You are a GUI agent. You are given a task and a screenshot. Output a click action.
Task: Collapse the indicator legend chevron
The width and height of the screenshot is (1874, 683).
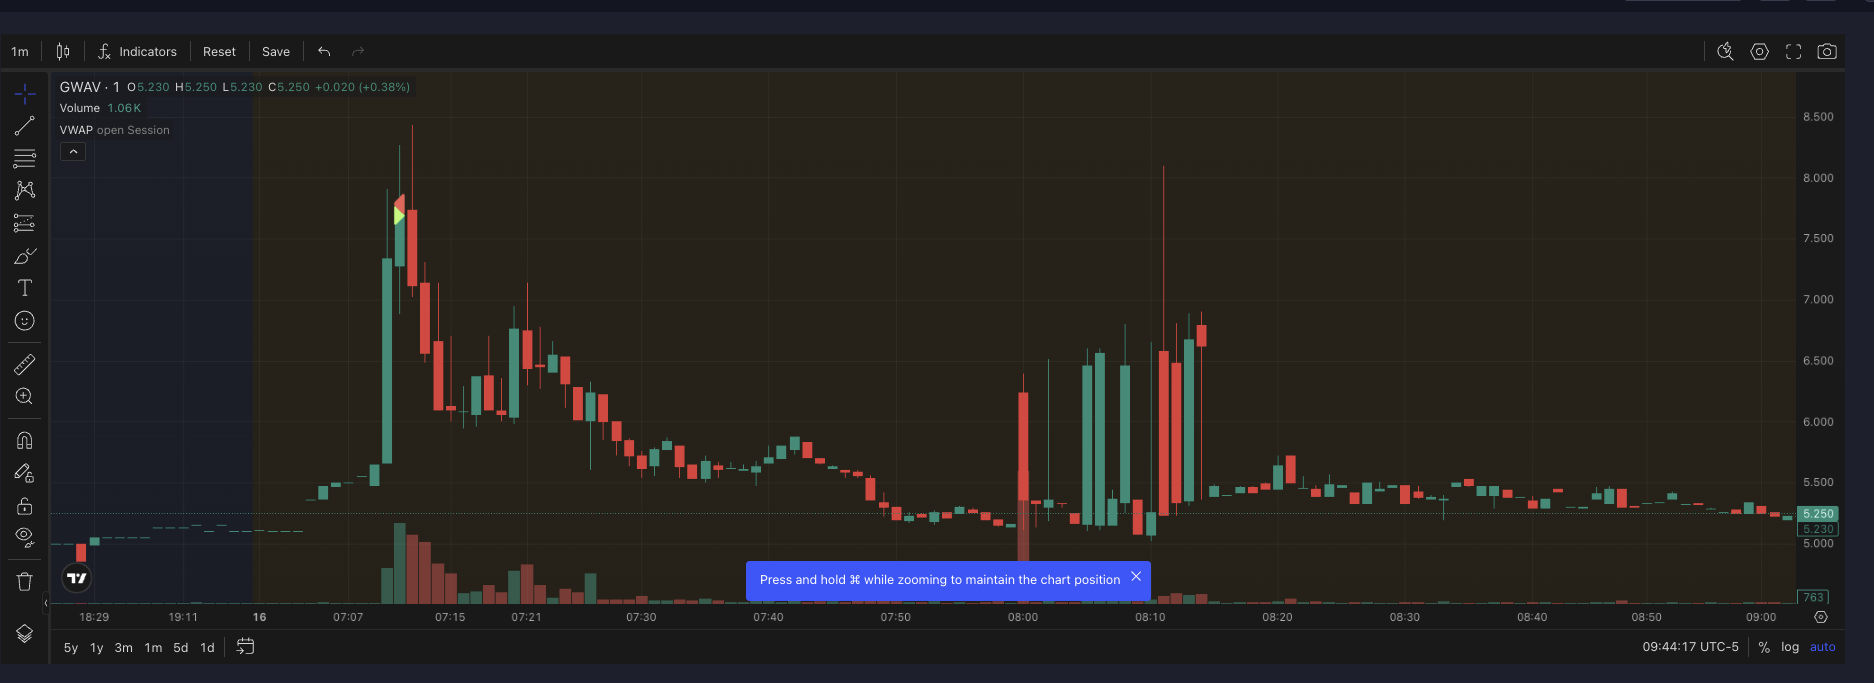tap(73, 152)
